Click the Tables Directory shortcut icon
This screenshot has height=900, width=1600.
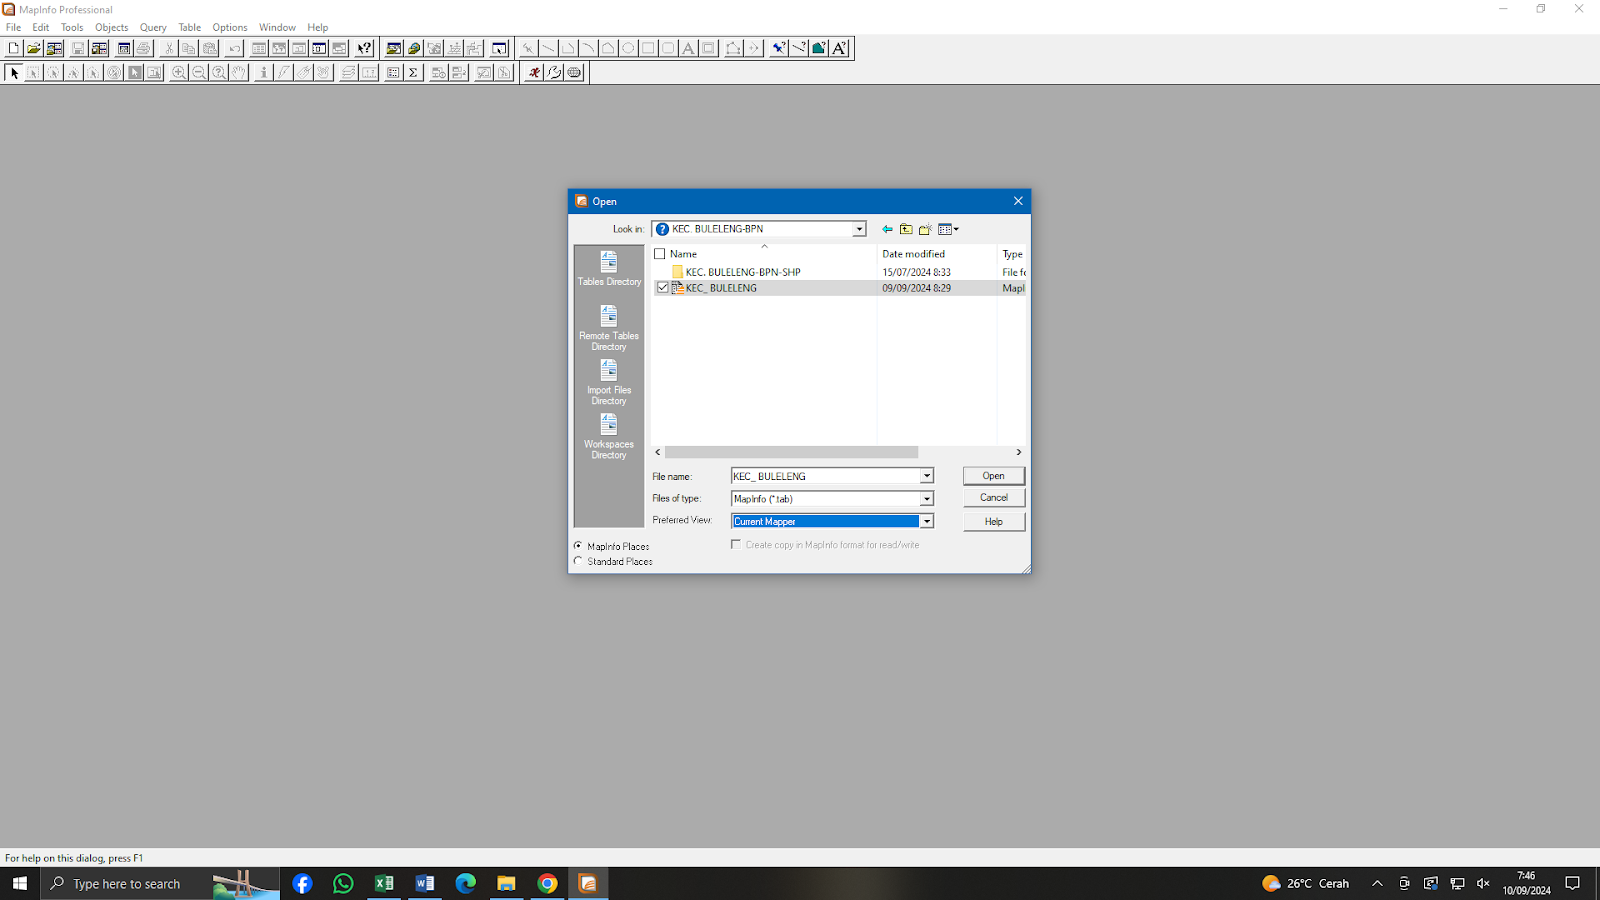coord(609,269)
